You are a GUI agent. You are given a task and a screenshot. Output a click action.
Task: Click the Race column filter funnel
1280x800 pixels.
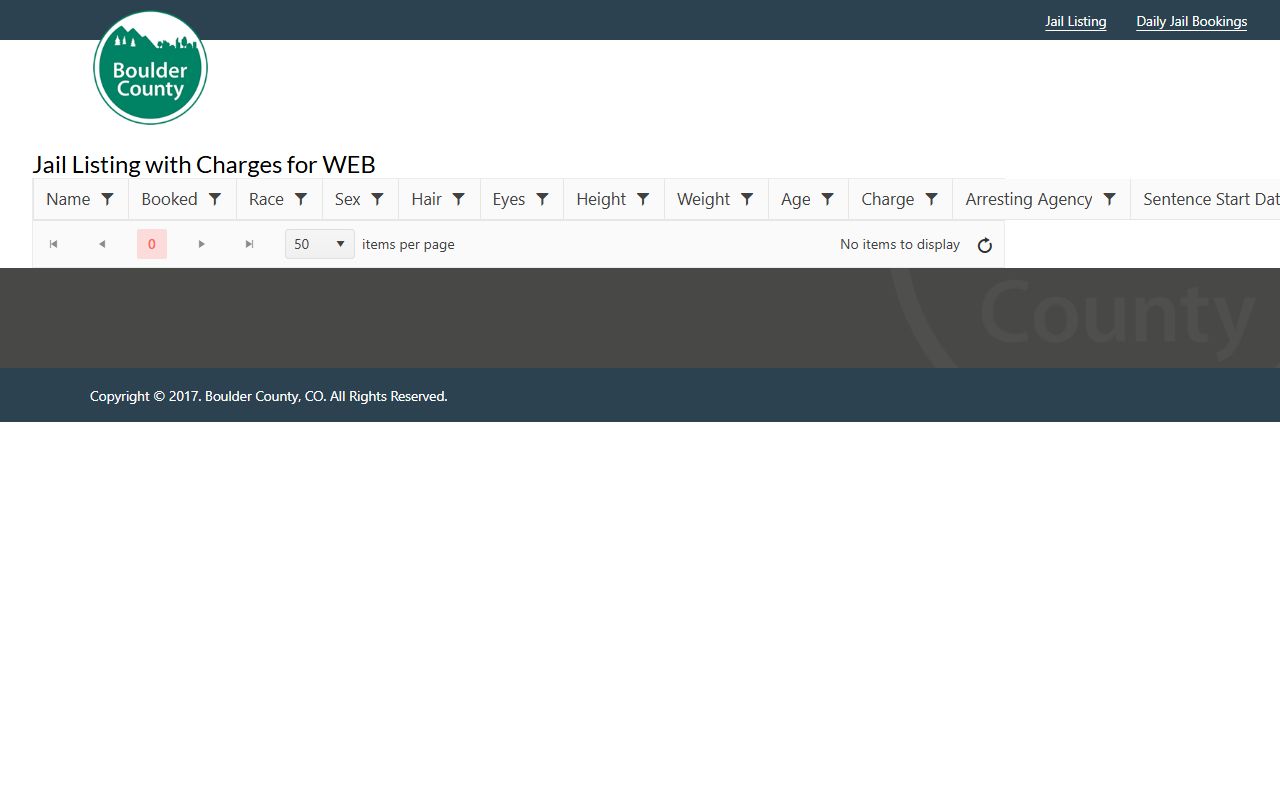pos(301,199)
